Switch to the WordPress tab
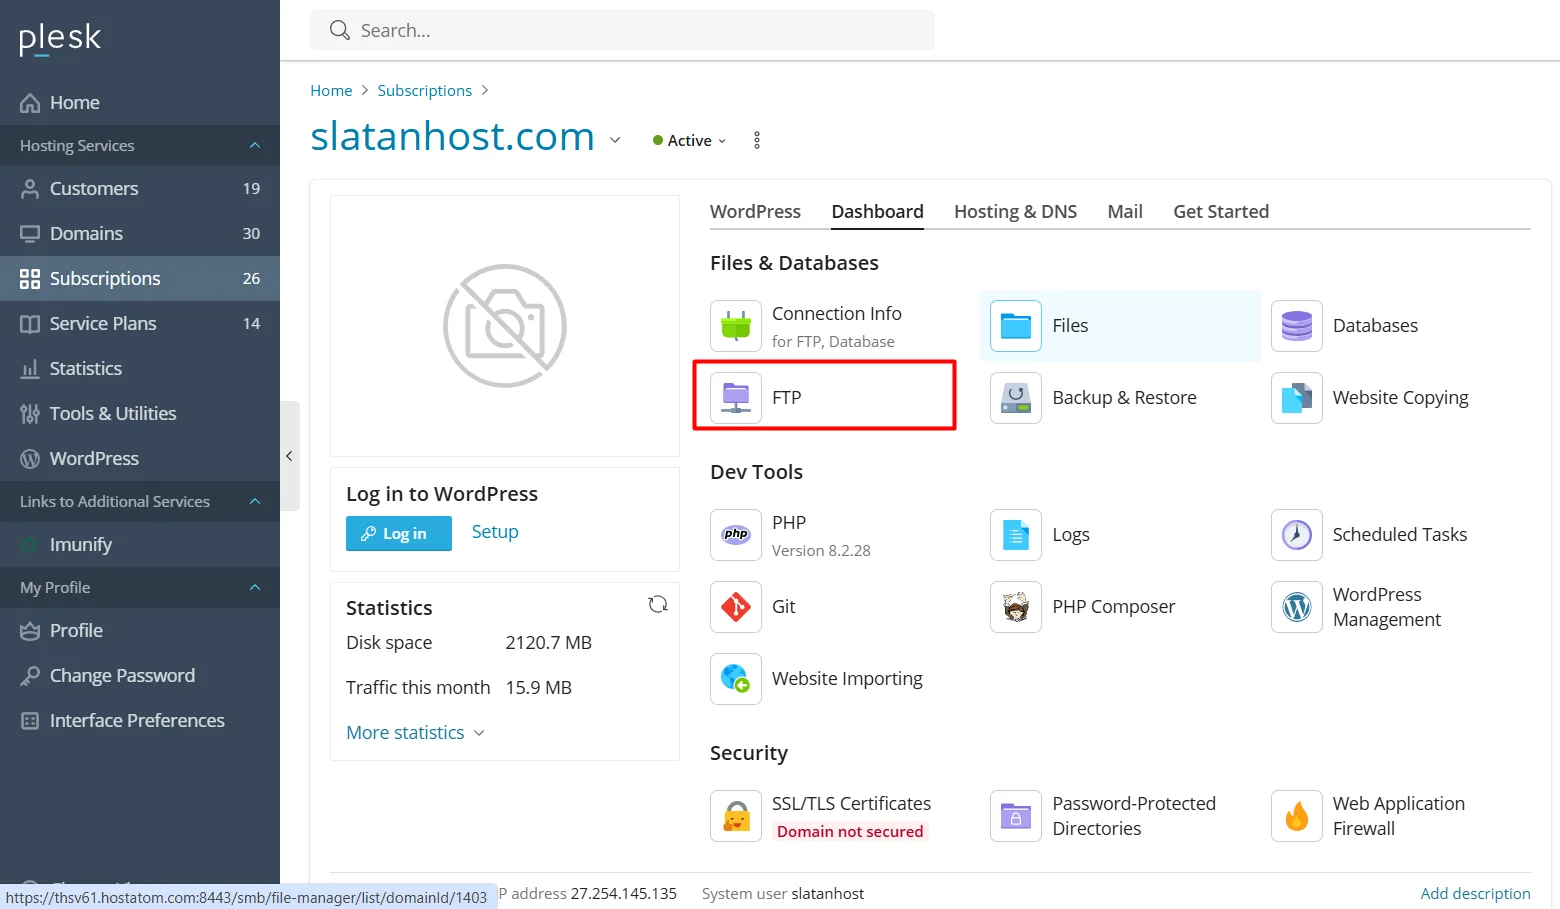 pyautogui.click(x=755, y=212)
